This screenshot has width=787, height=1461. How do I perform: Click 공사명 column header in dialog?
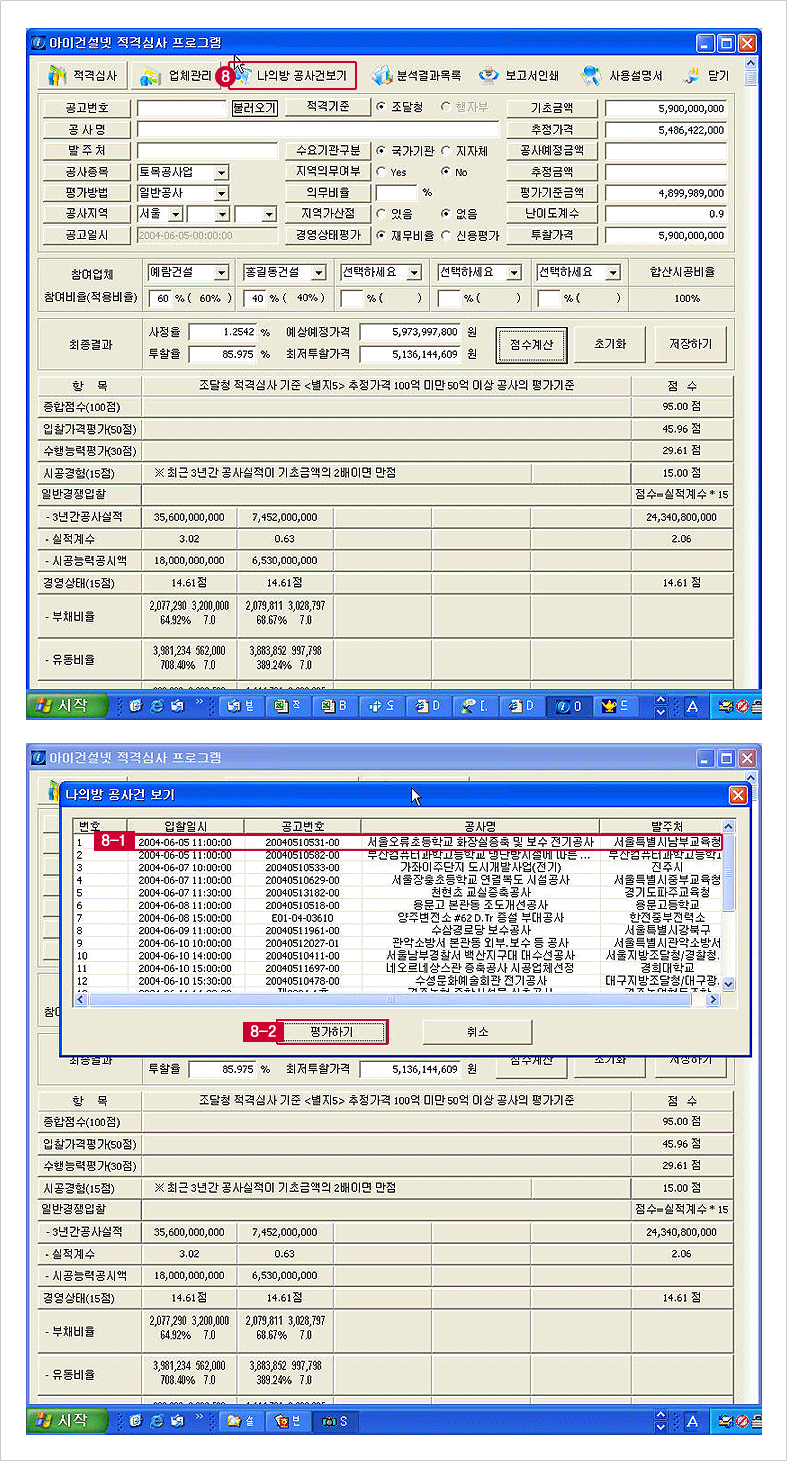[x=480, y=826]
